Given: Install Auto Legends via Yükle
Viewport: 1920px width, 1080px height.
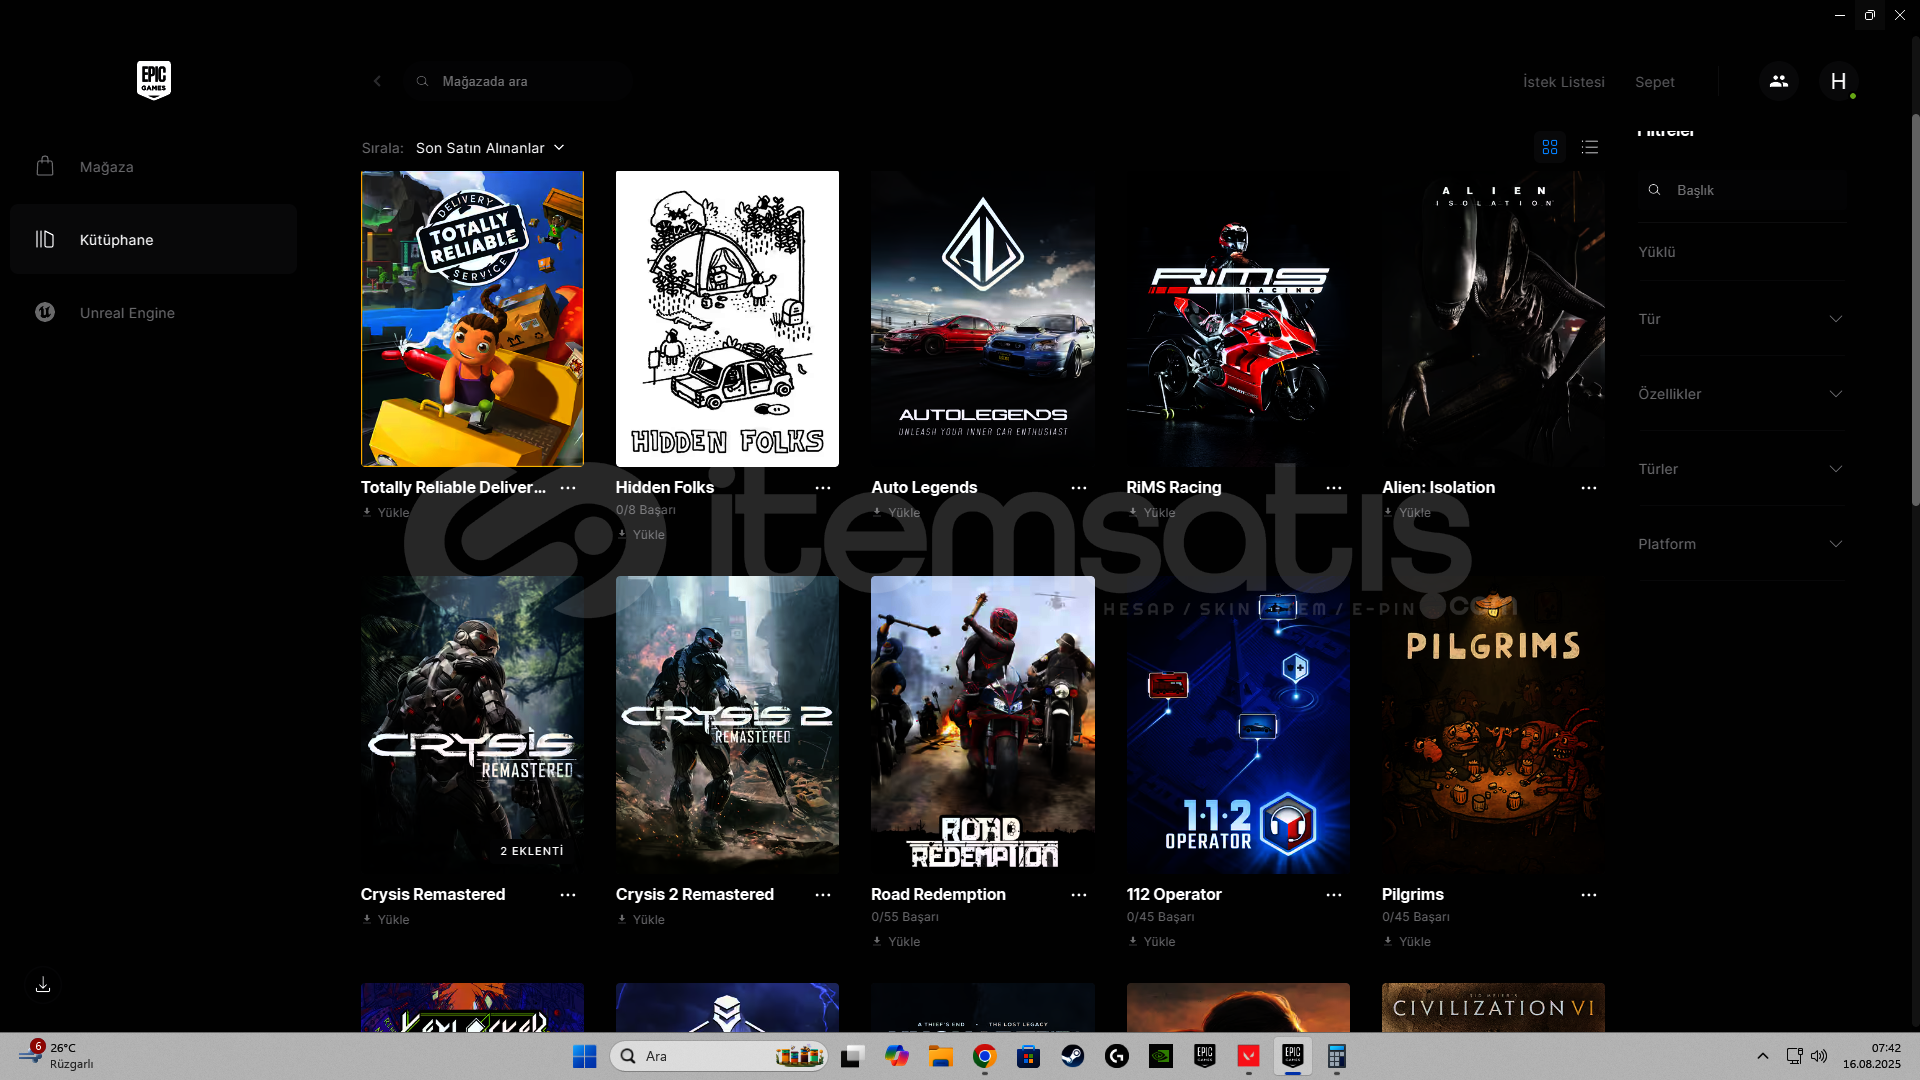Looking at the screenshot, I should pos(896,512).
